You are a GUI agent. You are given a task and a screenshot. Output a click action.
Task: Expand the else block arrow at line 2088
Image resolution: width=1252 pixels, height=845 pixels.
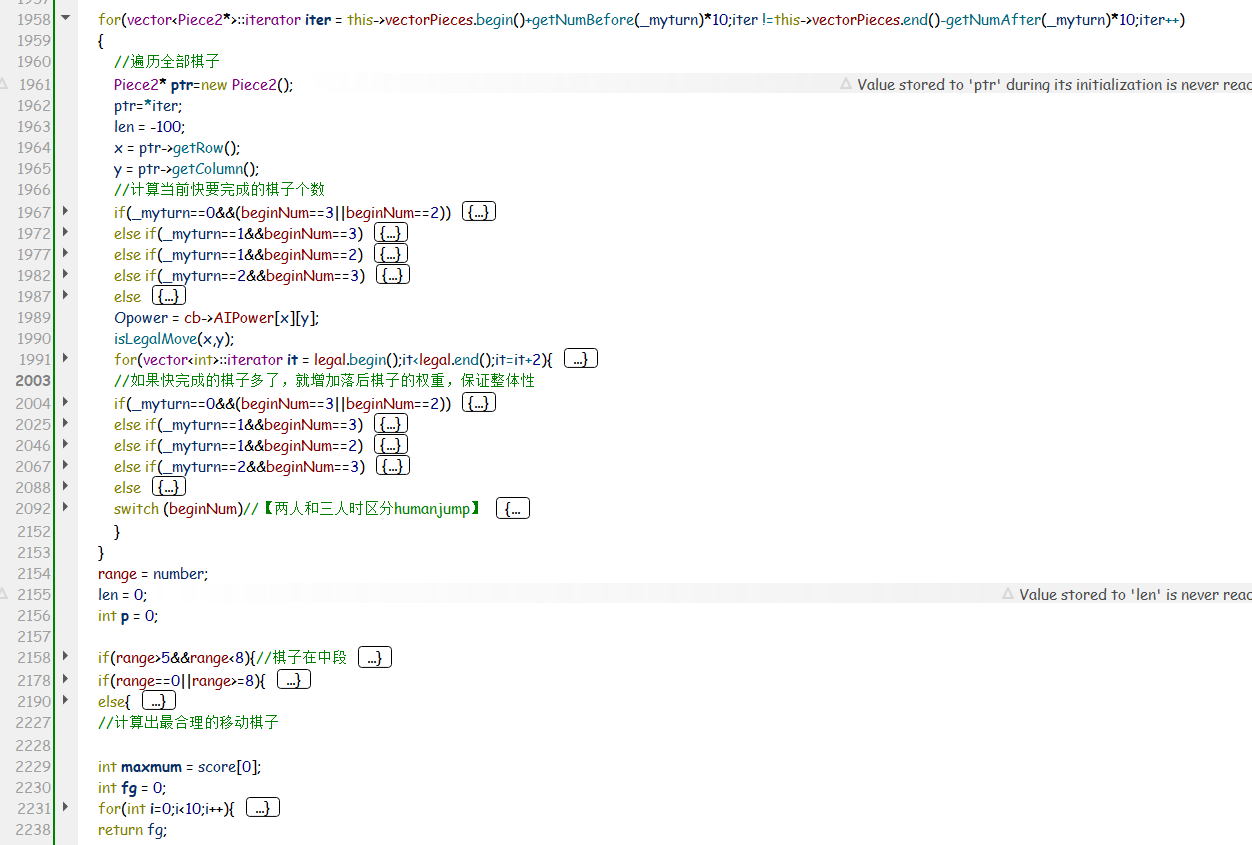click(66, 486)
